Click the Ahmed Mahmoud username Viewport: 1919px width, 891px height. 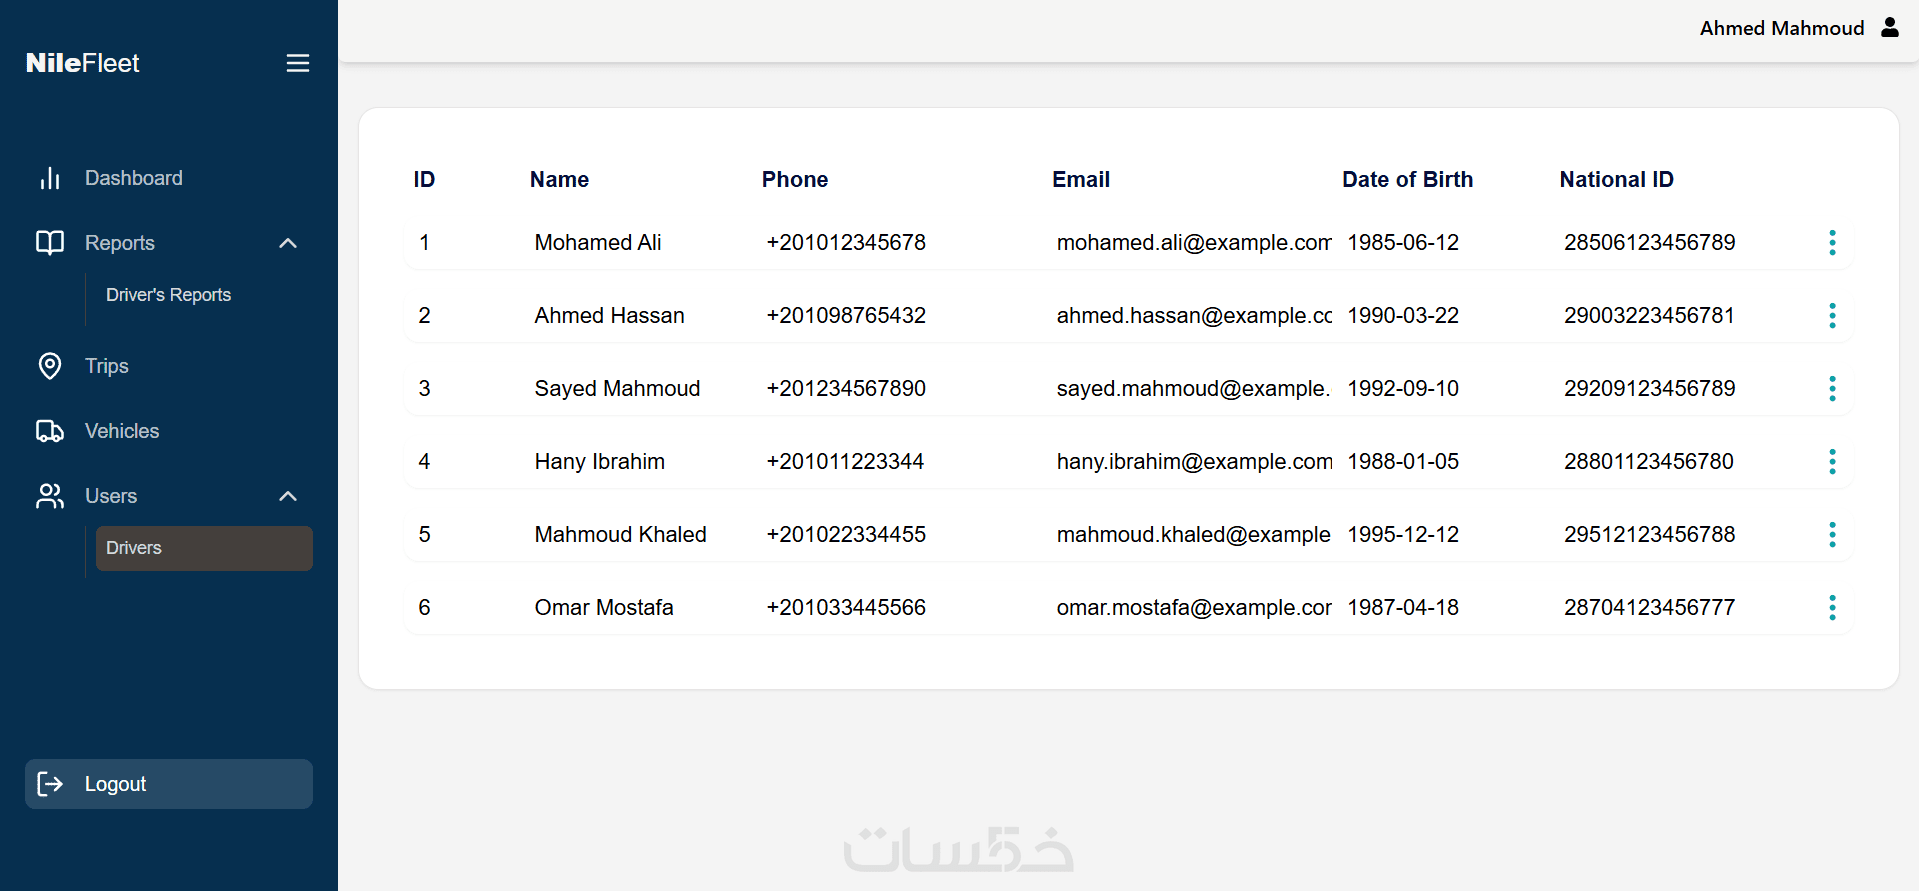click(1781, 28)
